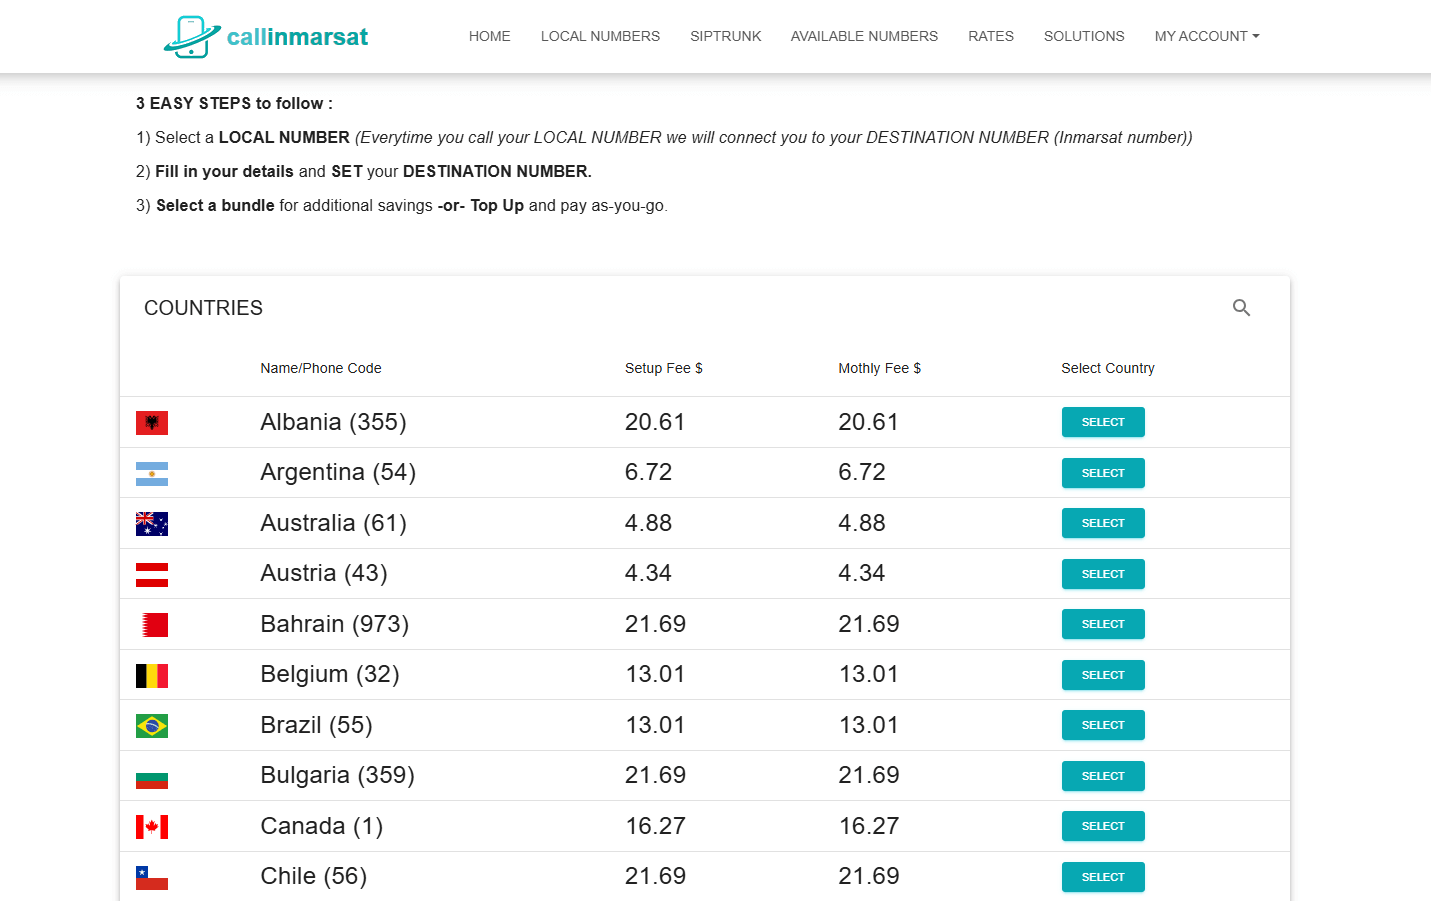This screenshot has height=901, width=1431.
Task: Select Brazil as country
Action: pyautogui.click(x=1103, y=725)
